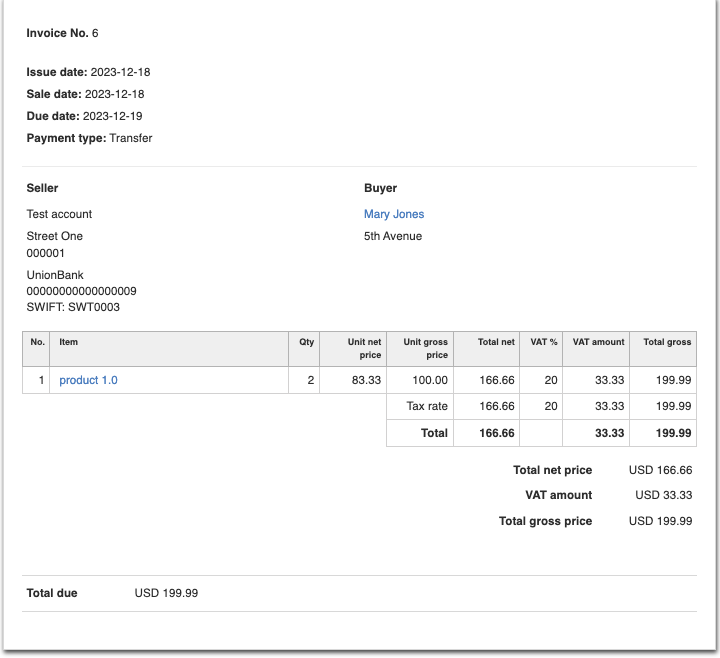The height and width of the screenshot is (658, 720).
Task: Click the Unit net price column header
Action: tap(364, 348)
